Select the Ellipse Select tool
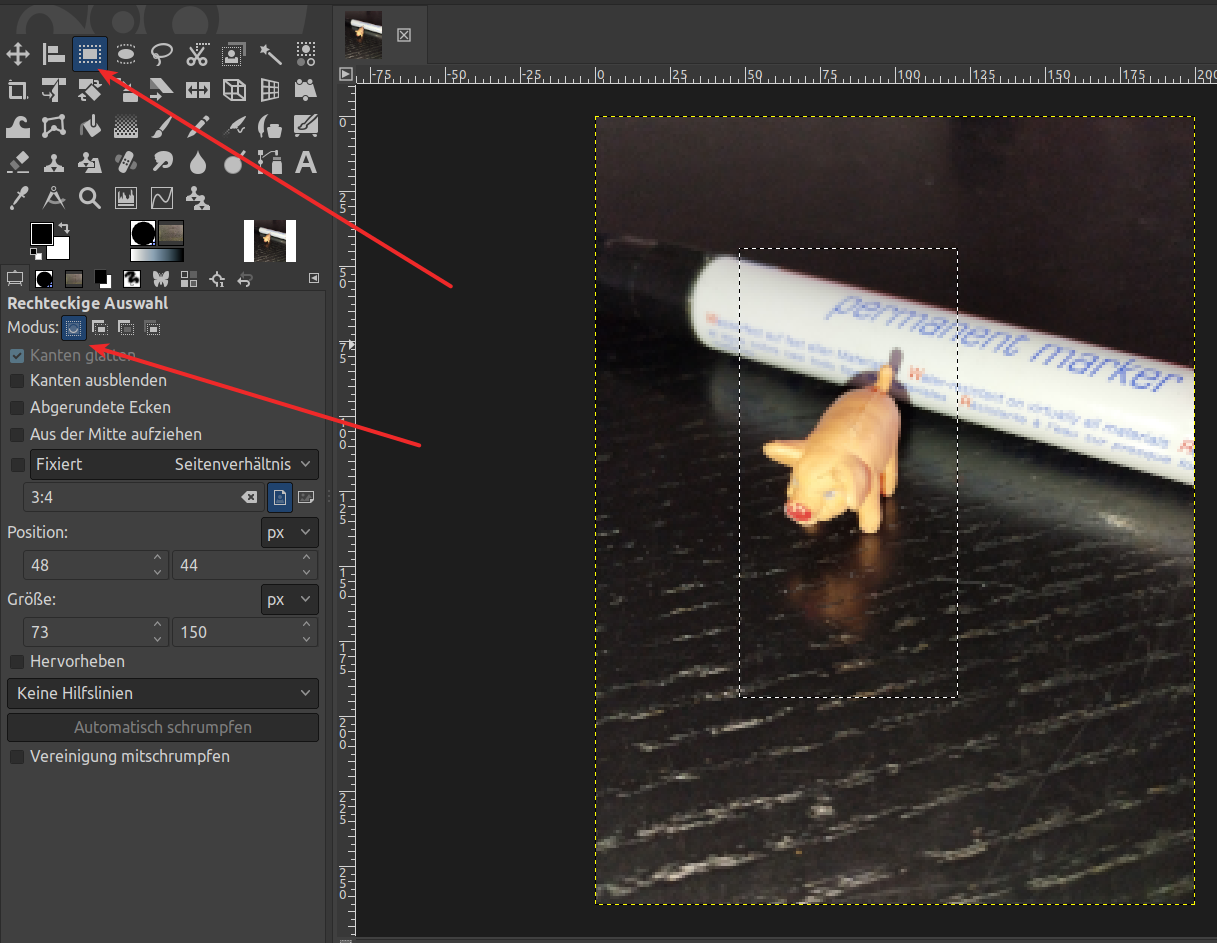Image resolution: width=1217 pixels, height=943 pixels. click(x=126, y=54)
